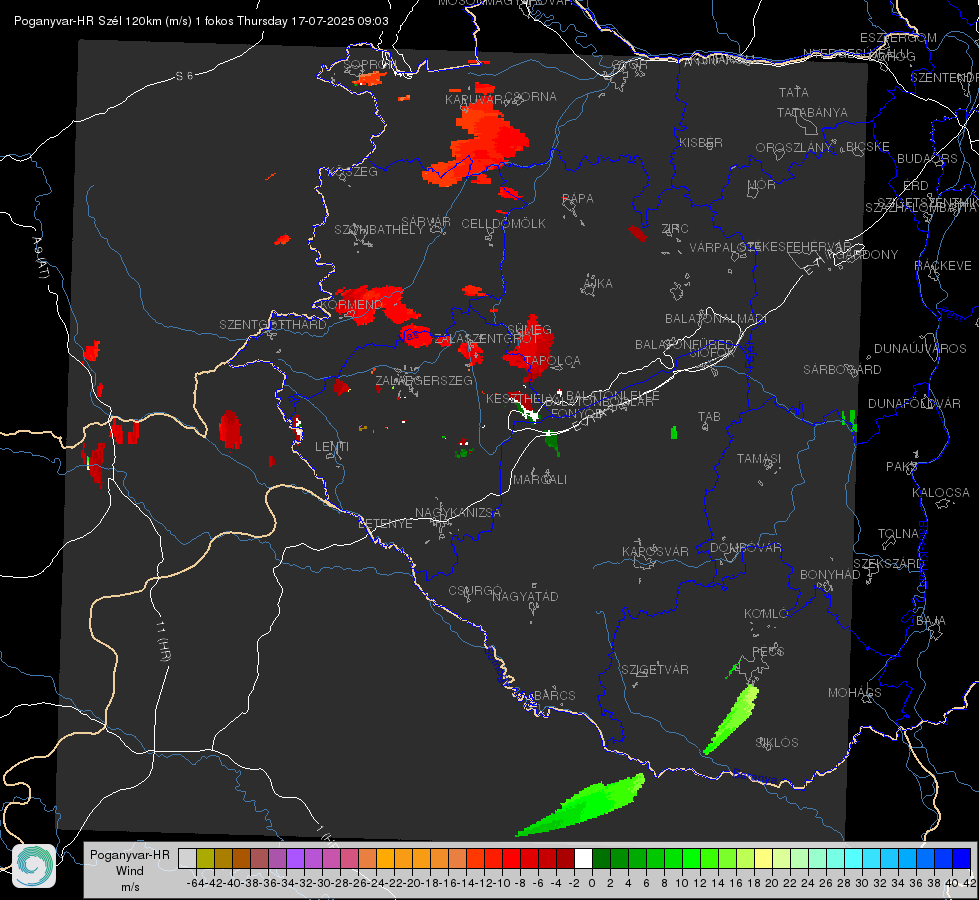Click the Poganyvar-HR radar title text
Viewport: 979px width, 900px height.
tap(201, 21)
